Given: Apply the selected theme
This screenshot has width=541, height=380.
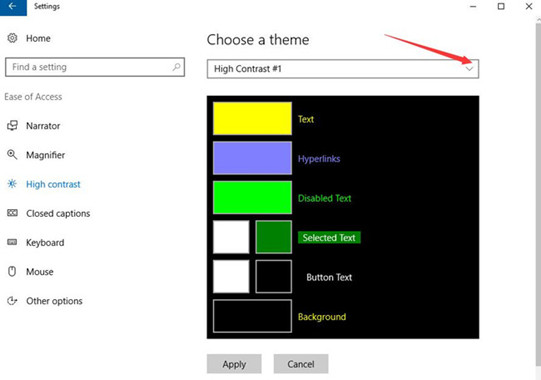Looking at the screenshot, I should click(234, 364).
